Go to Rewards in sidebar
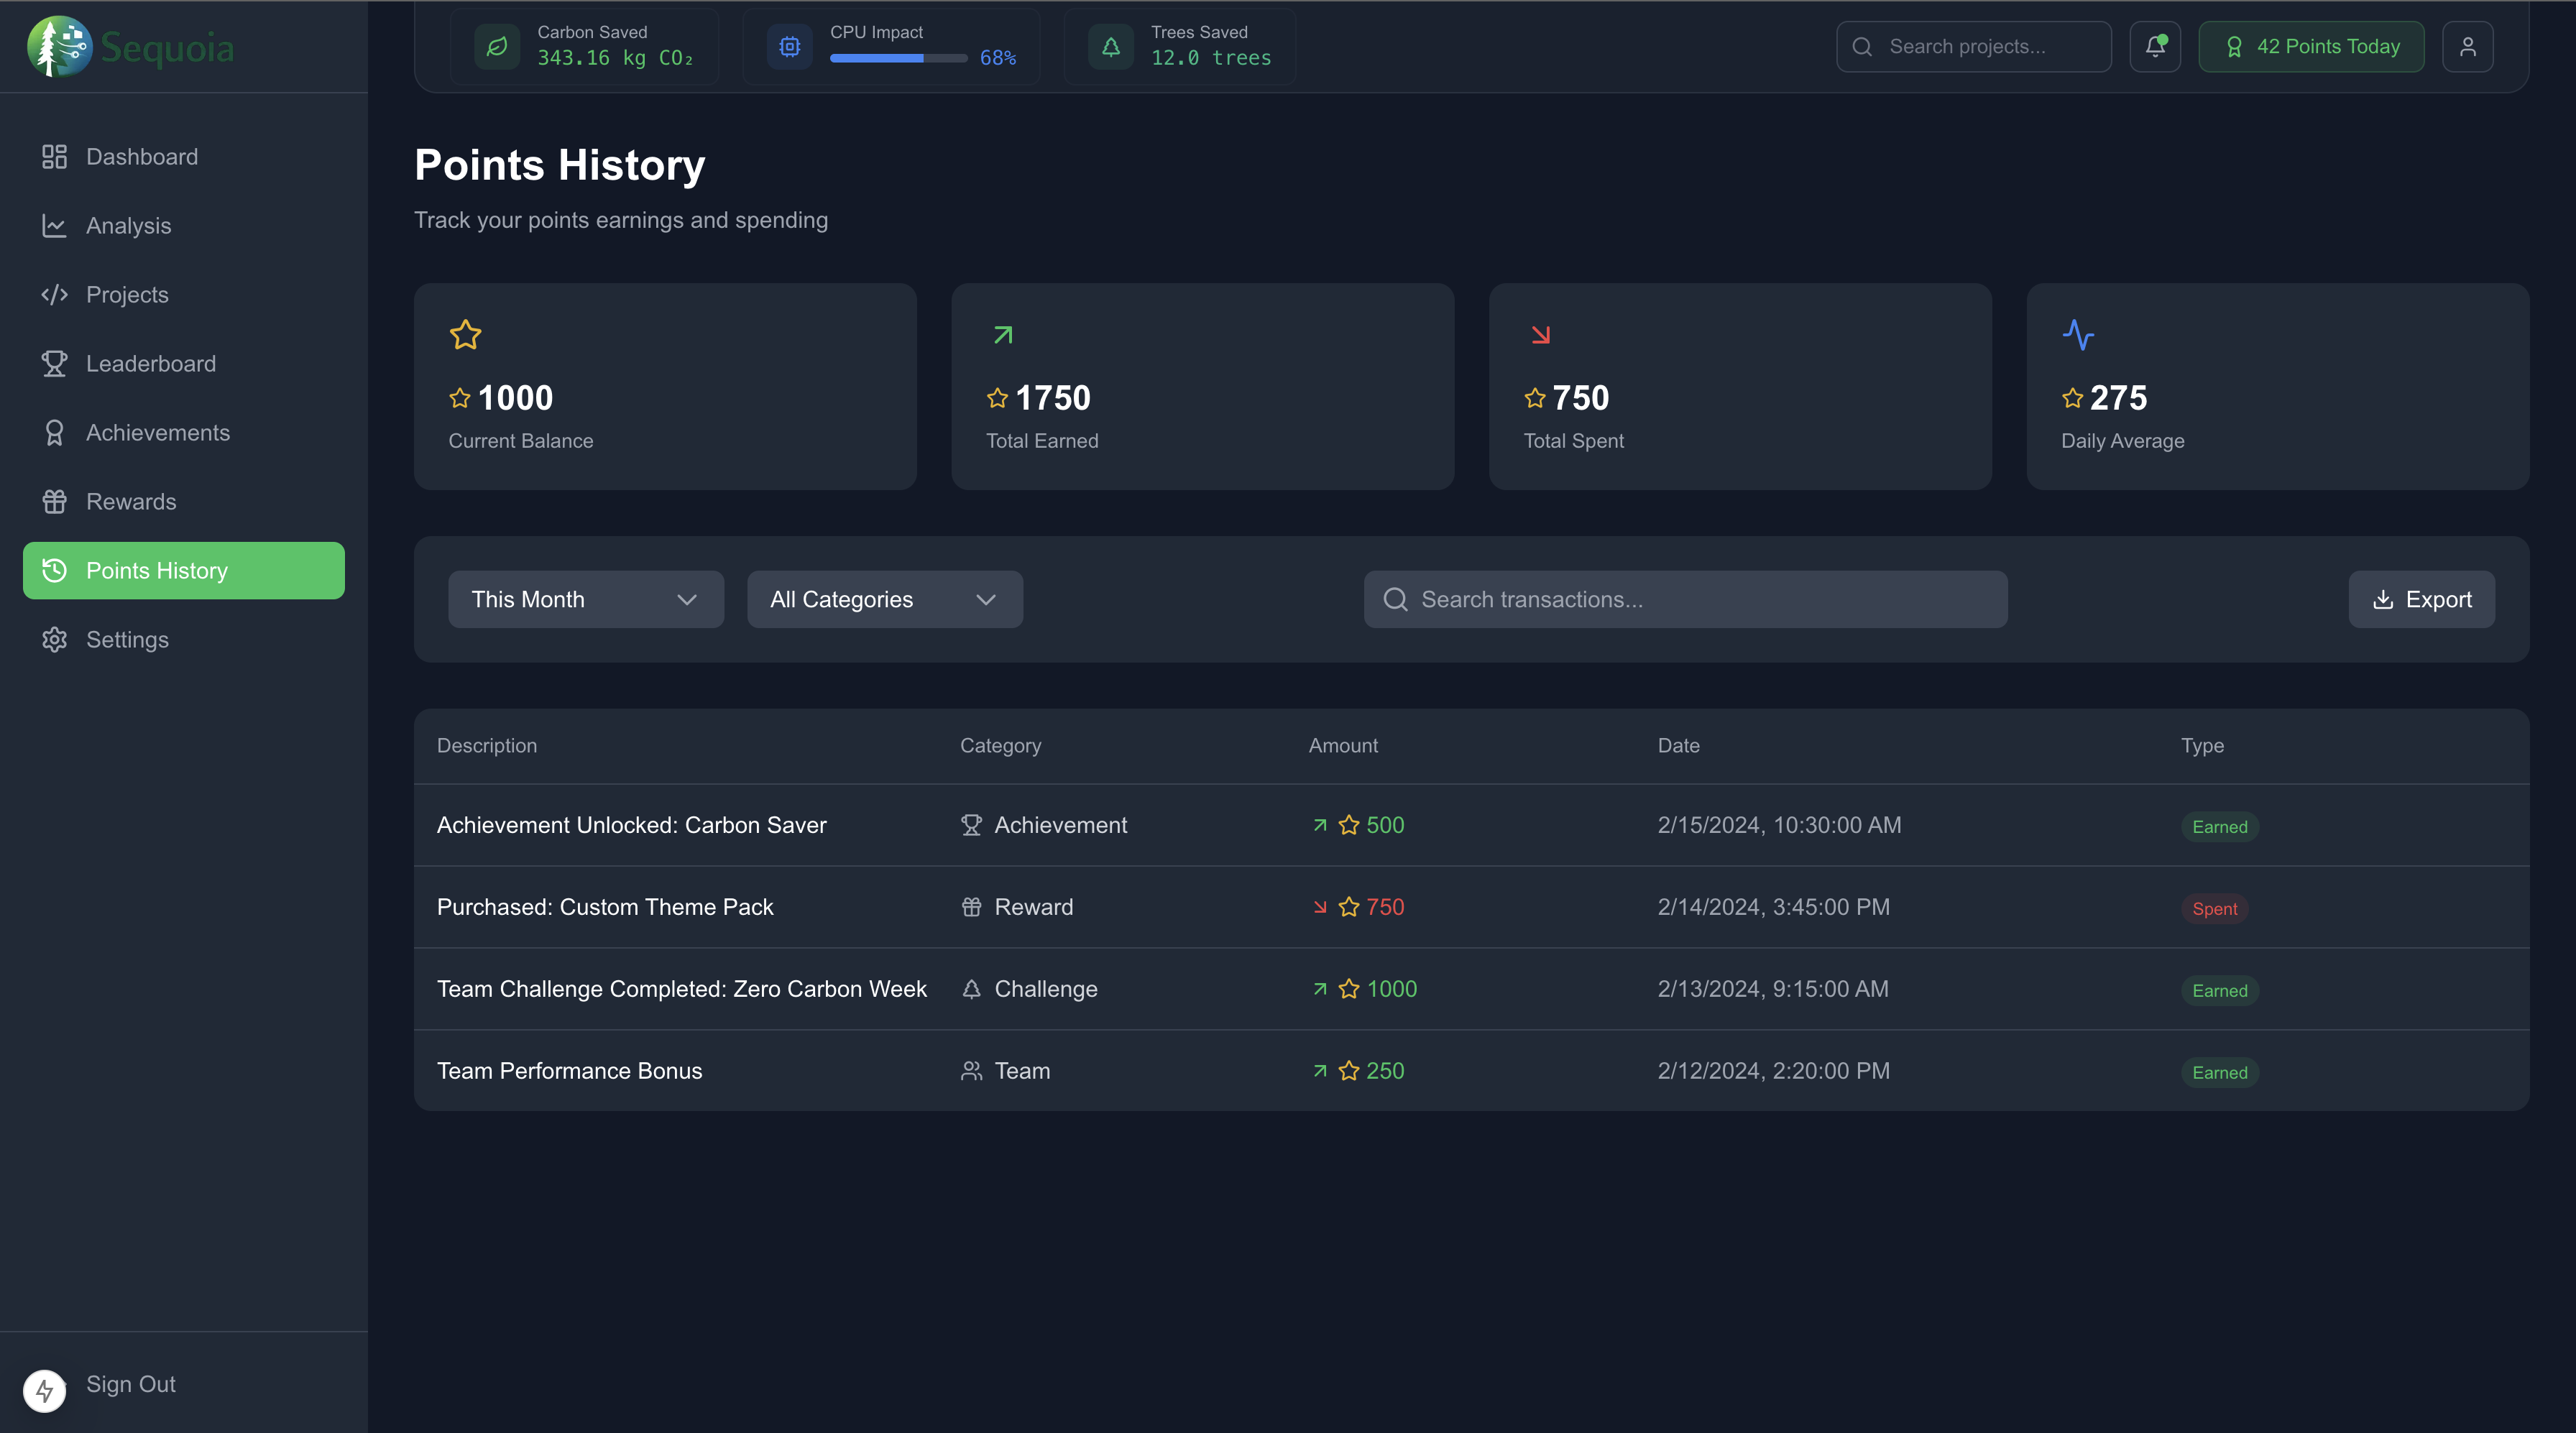Screen dimensions: 2576x1433 pyautogui.click(x=131, y=502)
